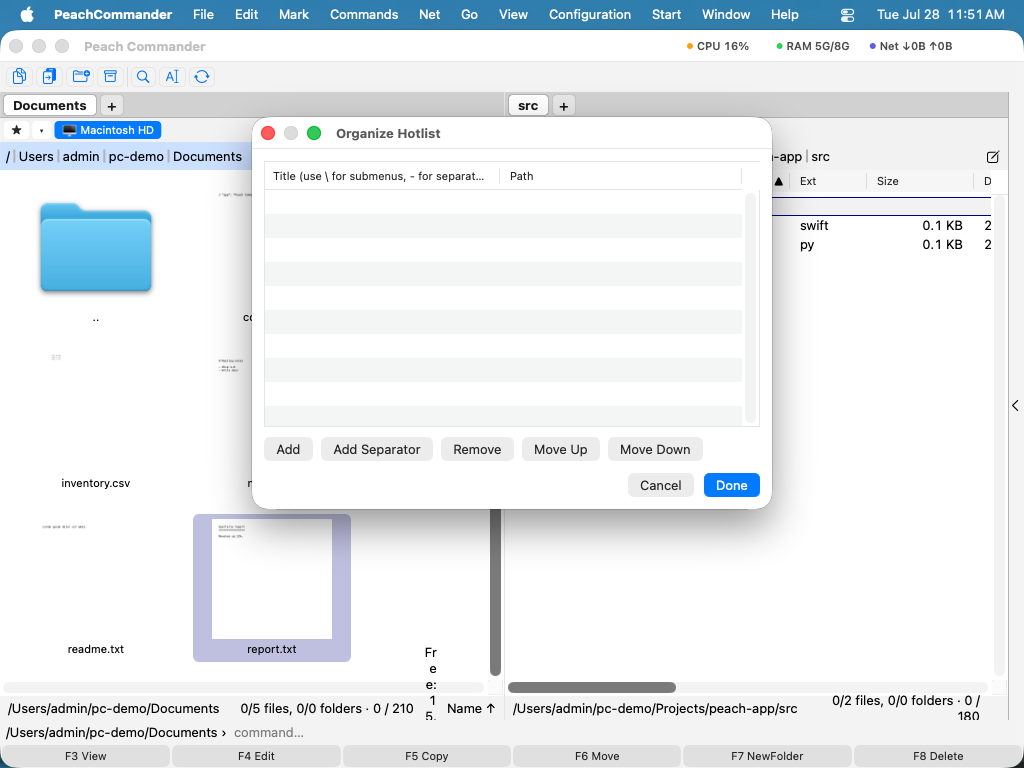This screenshot has height=768, width=1024.
Task: Click the side panel collapse chevron at right edge
Action: click(1016, 406)
